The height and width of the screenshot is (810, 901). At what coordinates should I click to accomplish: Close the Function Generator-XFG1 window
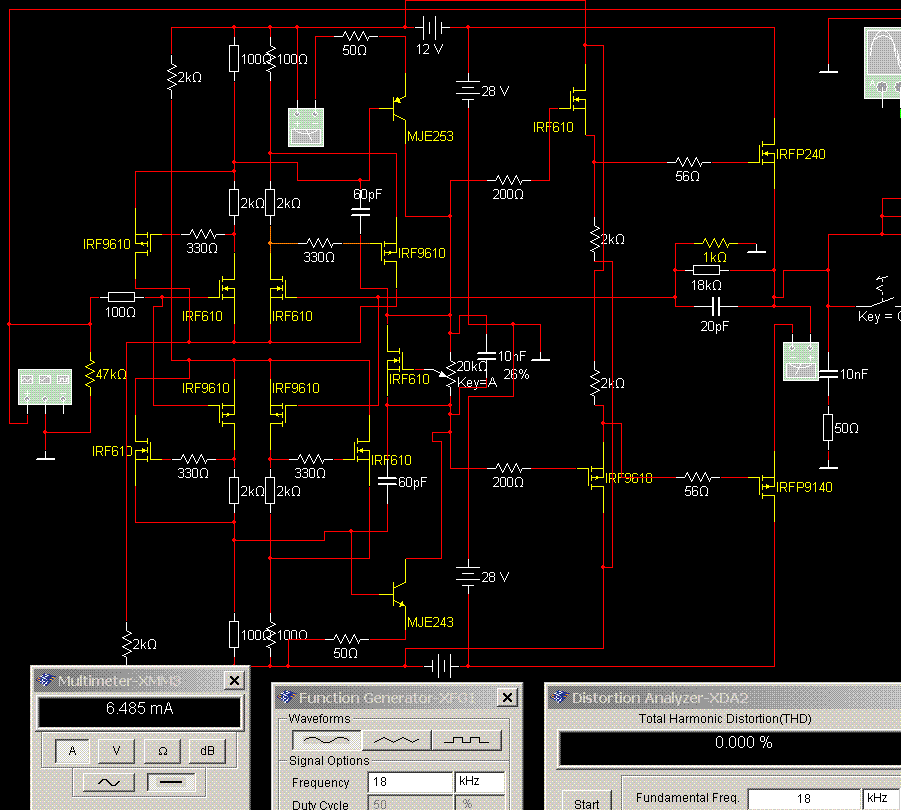(x=507, y=697)
